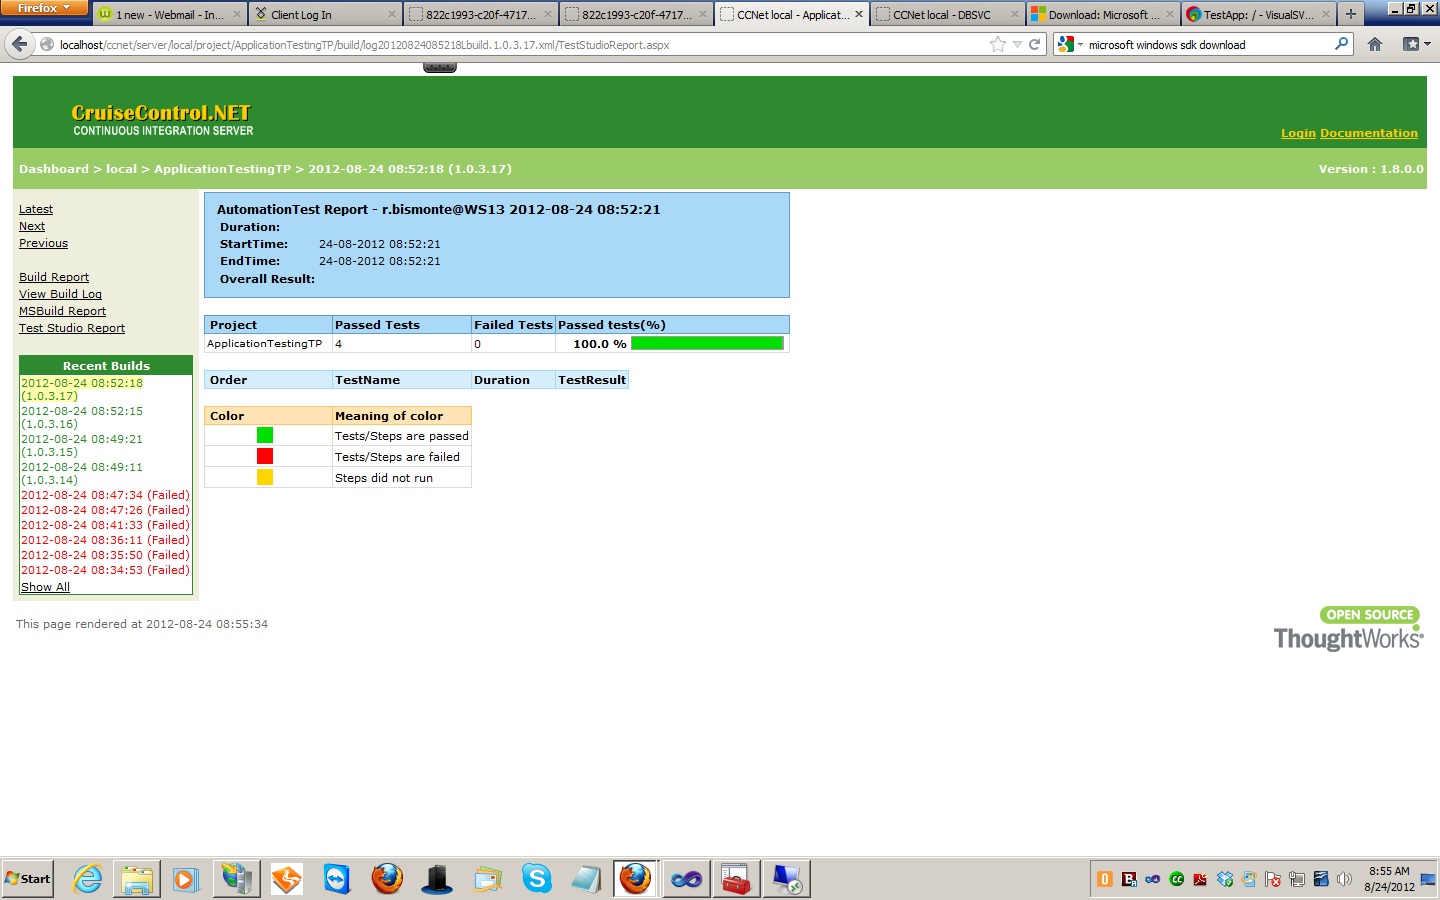Click the Firefox home button
Image resolution: width=1440 pixels, height=900 pixels.
coord(1375,44)
